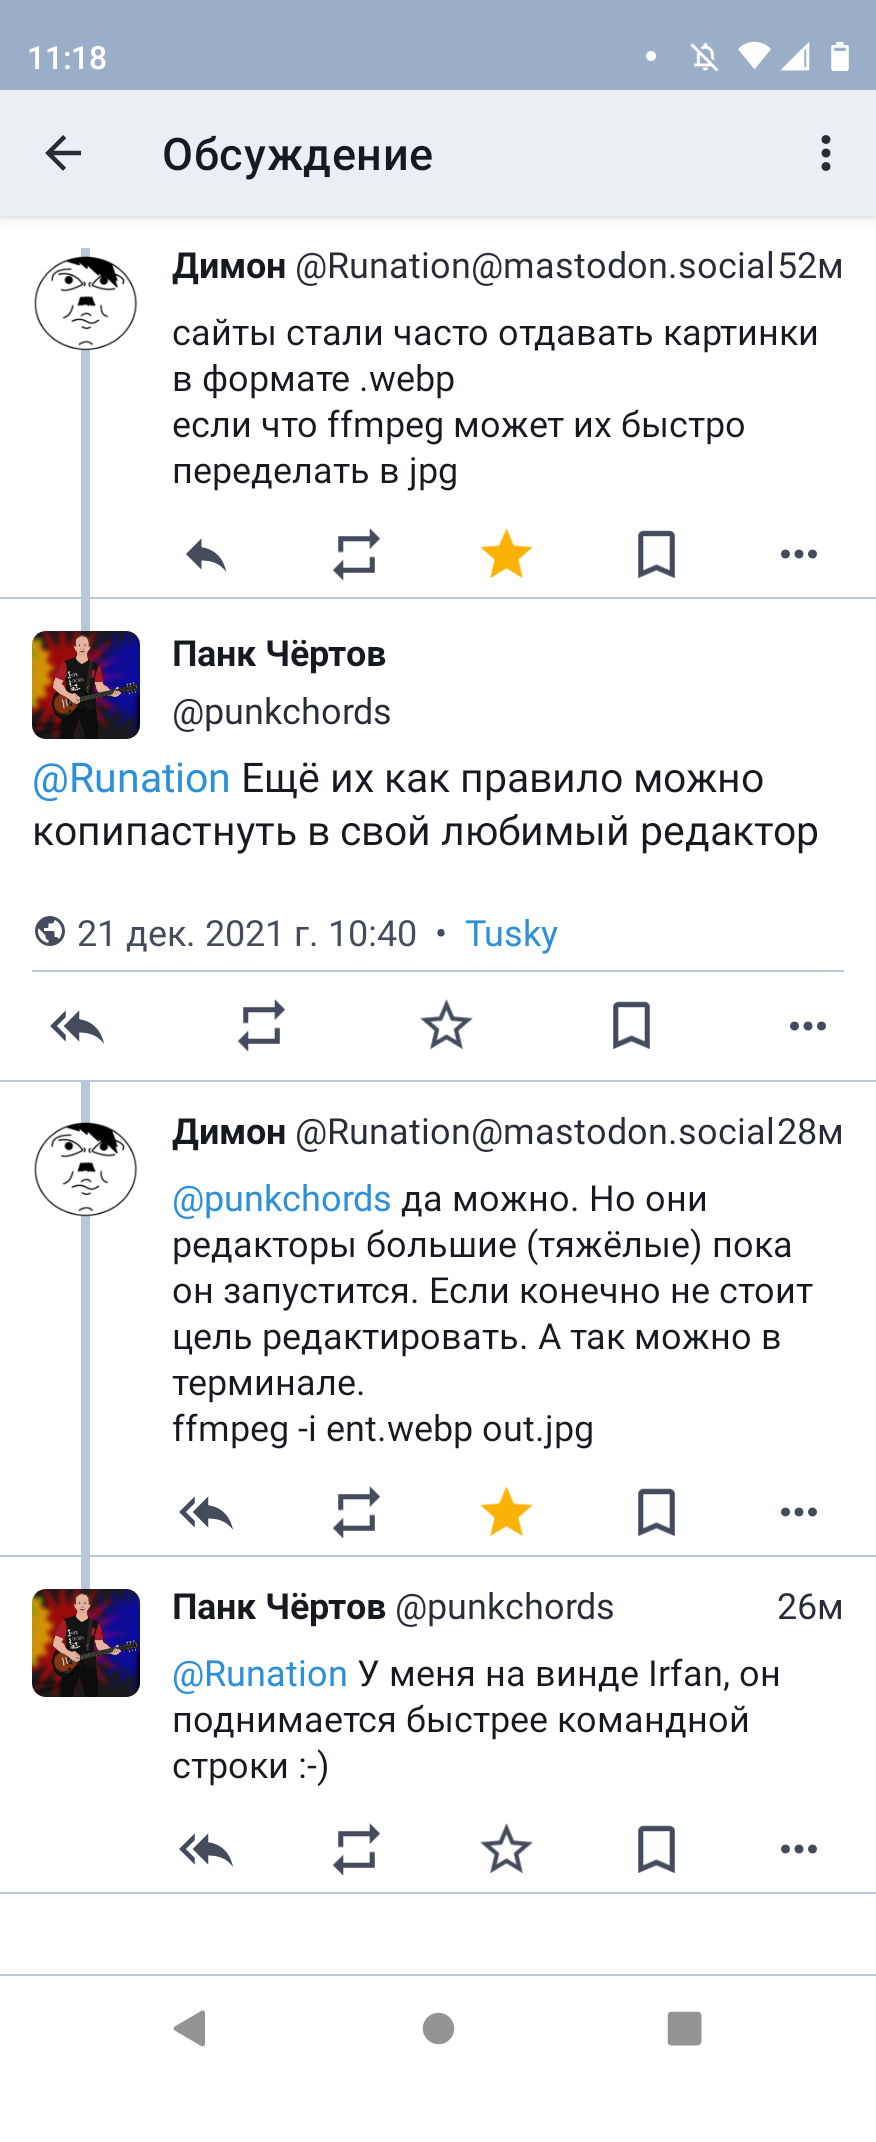
Task: Reply to Димон's webp format post
Action: [x=207, y=554]
